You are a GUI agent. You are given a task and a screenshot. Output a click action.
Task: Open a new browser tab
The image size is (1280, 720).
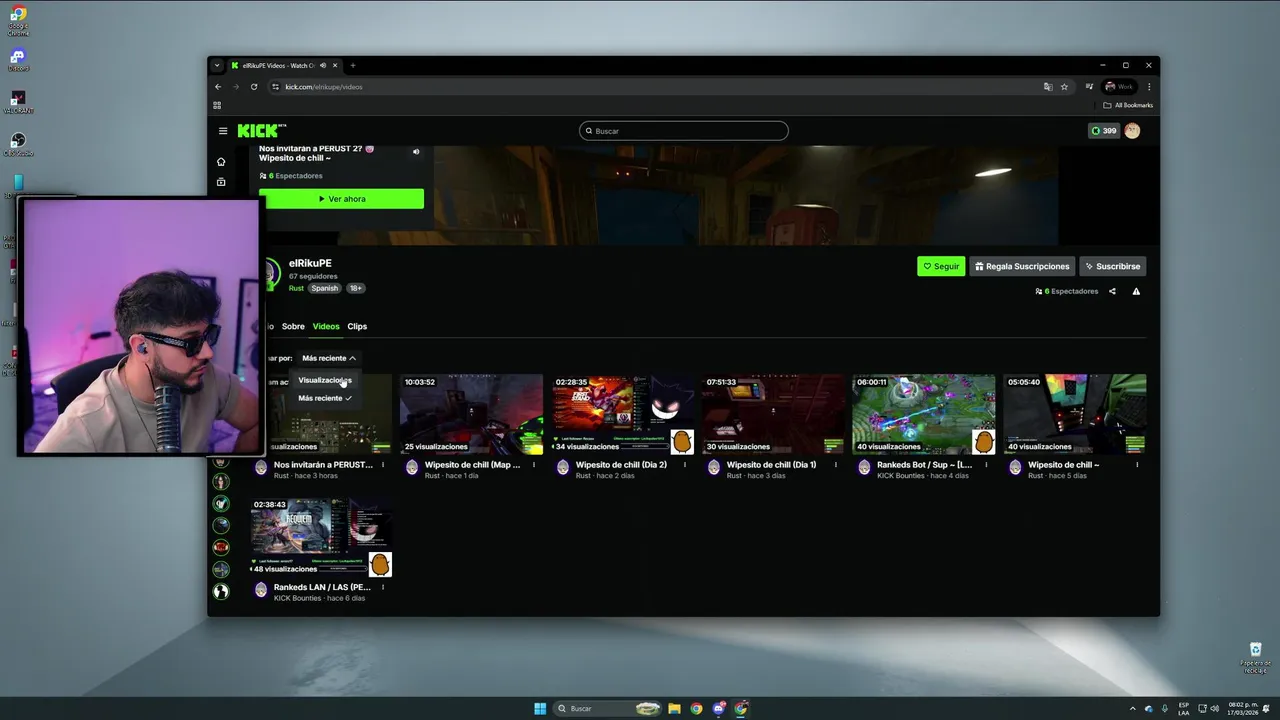coord(352,66)
